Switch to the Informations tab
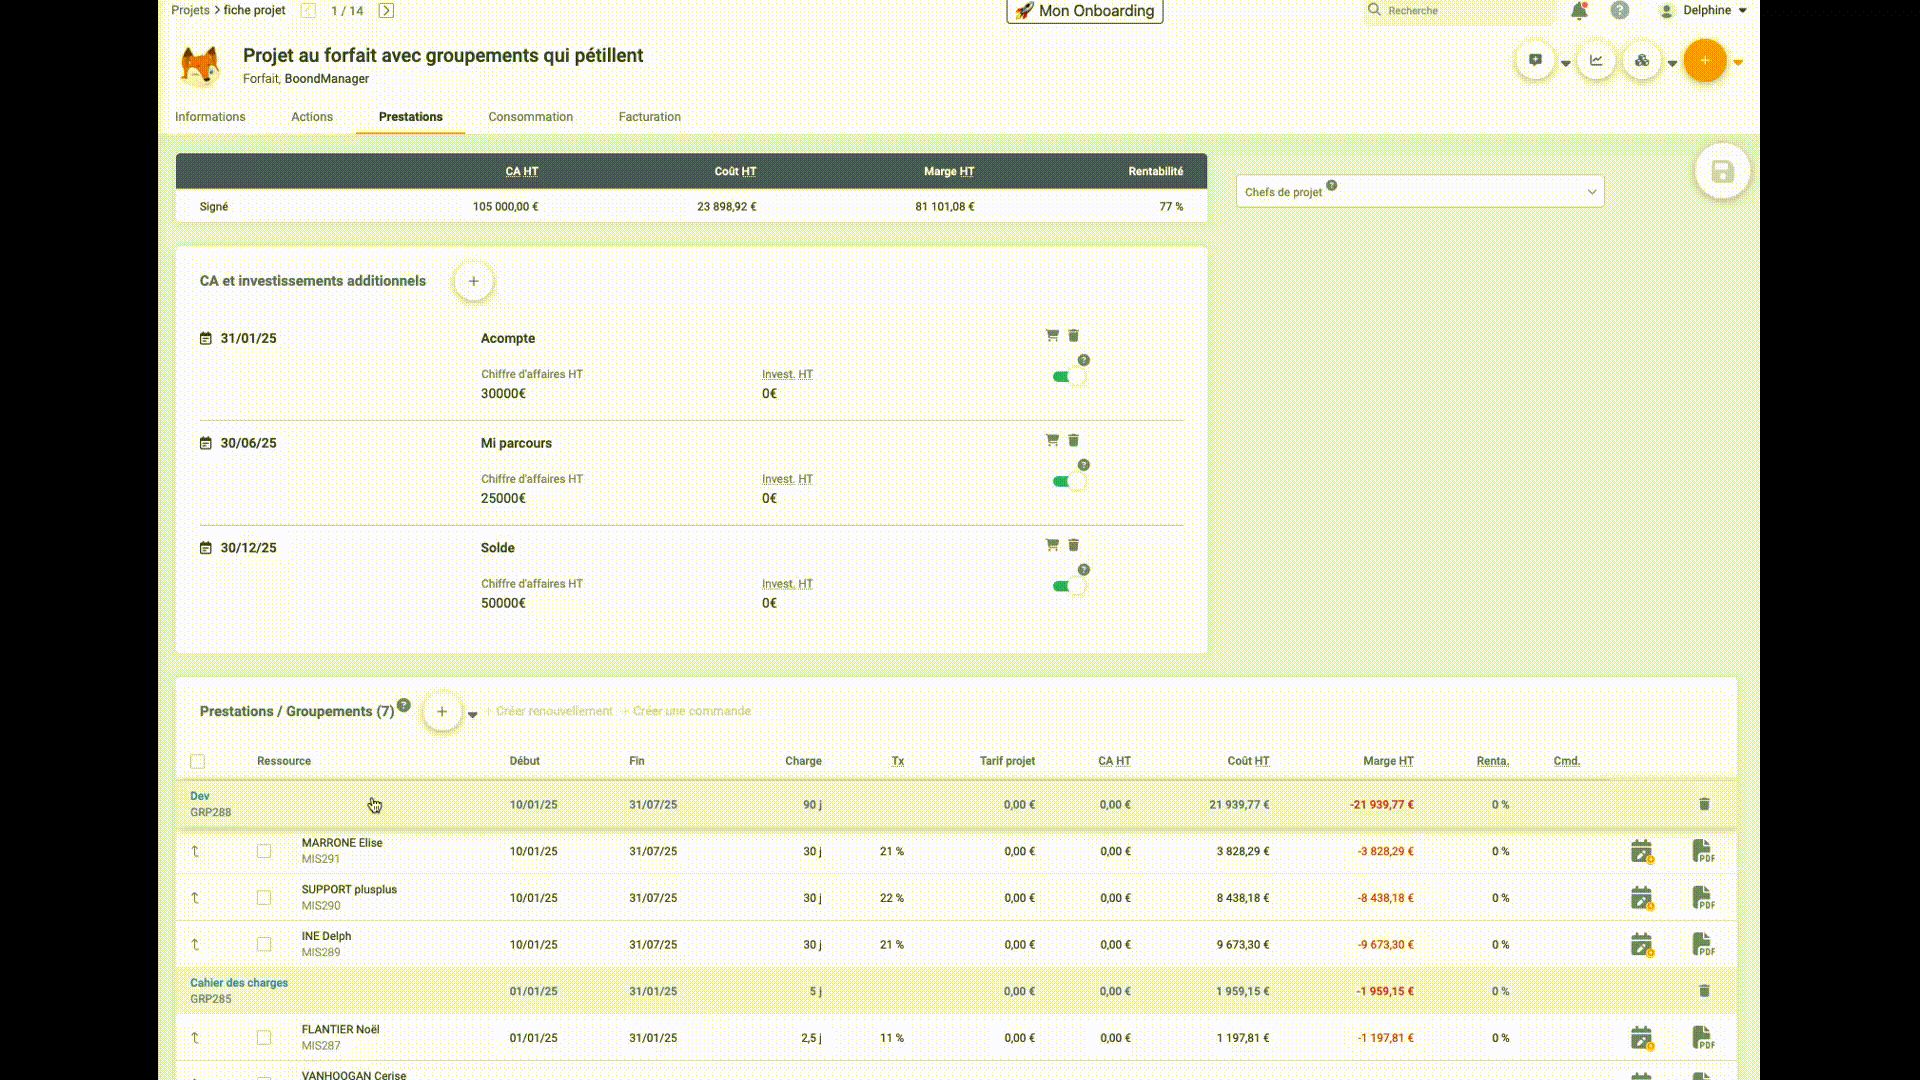This screenshot has width=1920, height=1080. pos(210,117)
